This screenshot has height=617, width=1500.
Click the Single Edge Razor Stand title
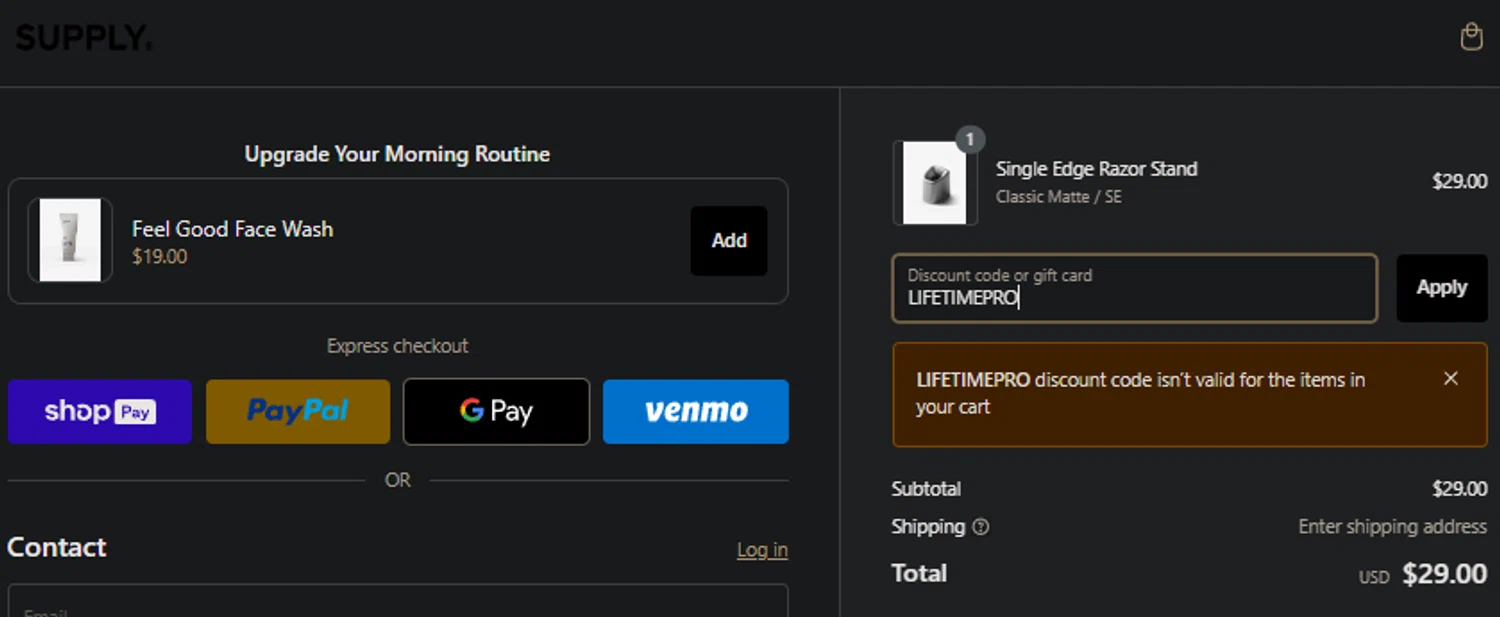pos(1096,169)
